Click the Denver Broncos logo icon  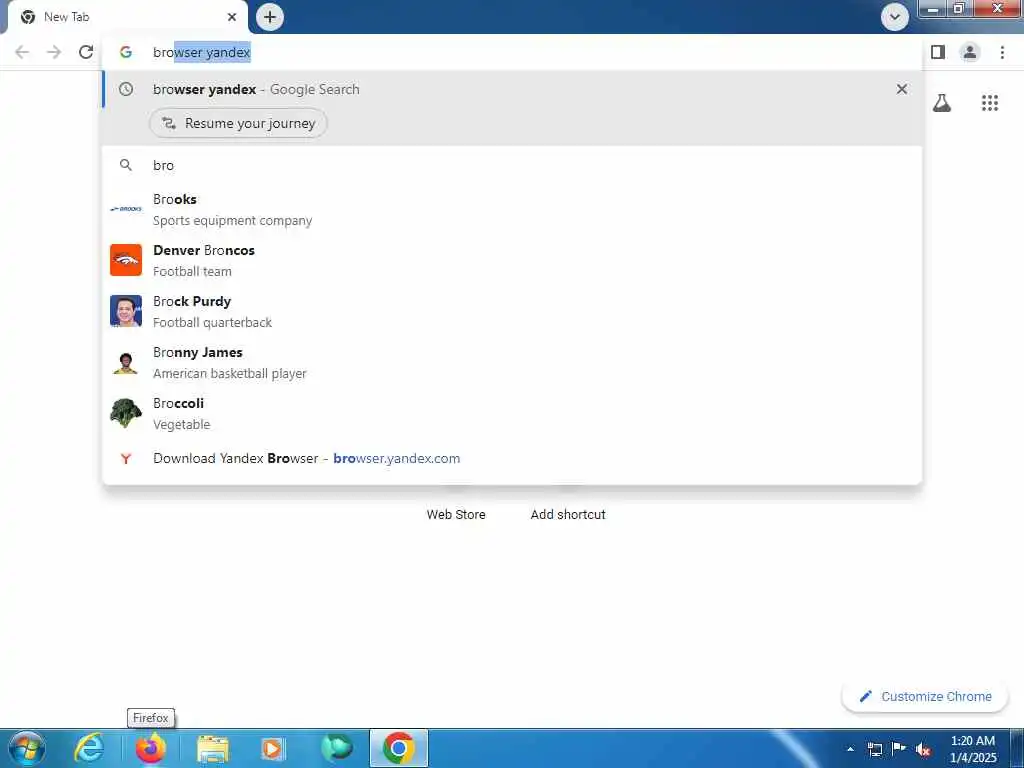[126, 260]
